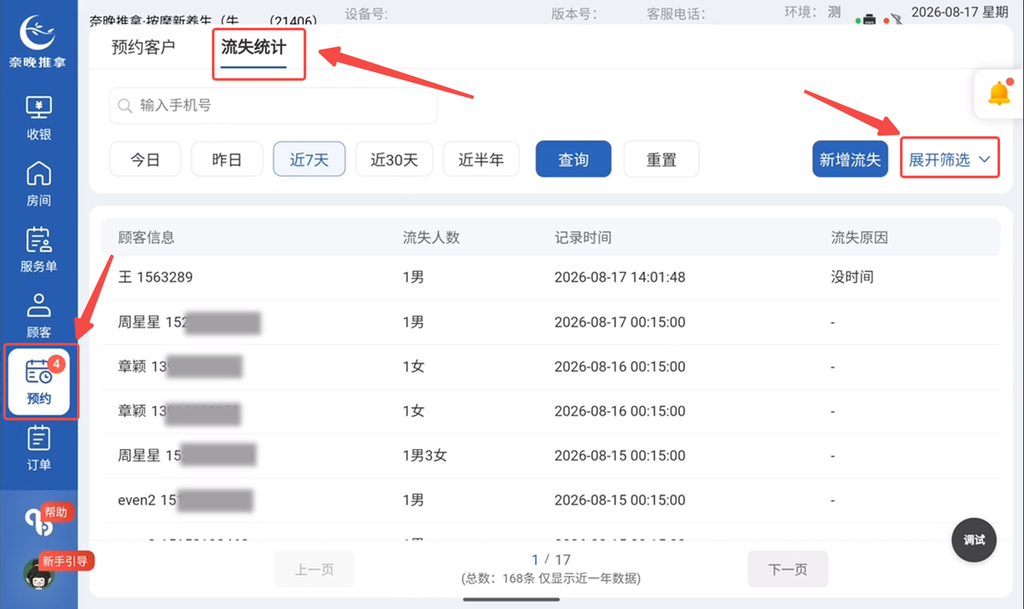Click the 2026-08-17 14:01:48 timestamp
The height and width of the screenshot is (609, 1024).
pos(620,277)
